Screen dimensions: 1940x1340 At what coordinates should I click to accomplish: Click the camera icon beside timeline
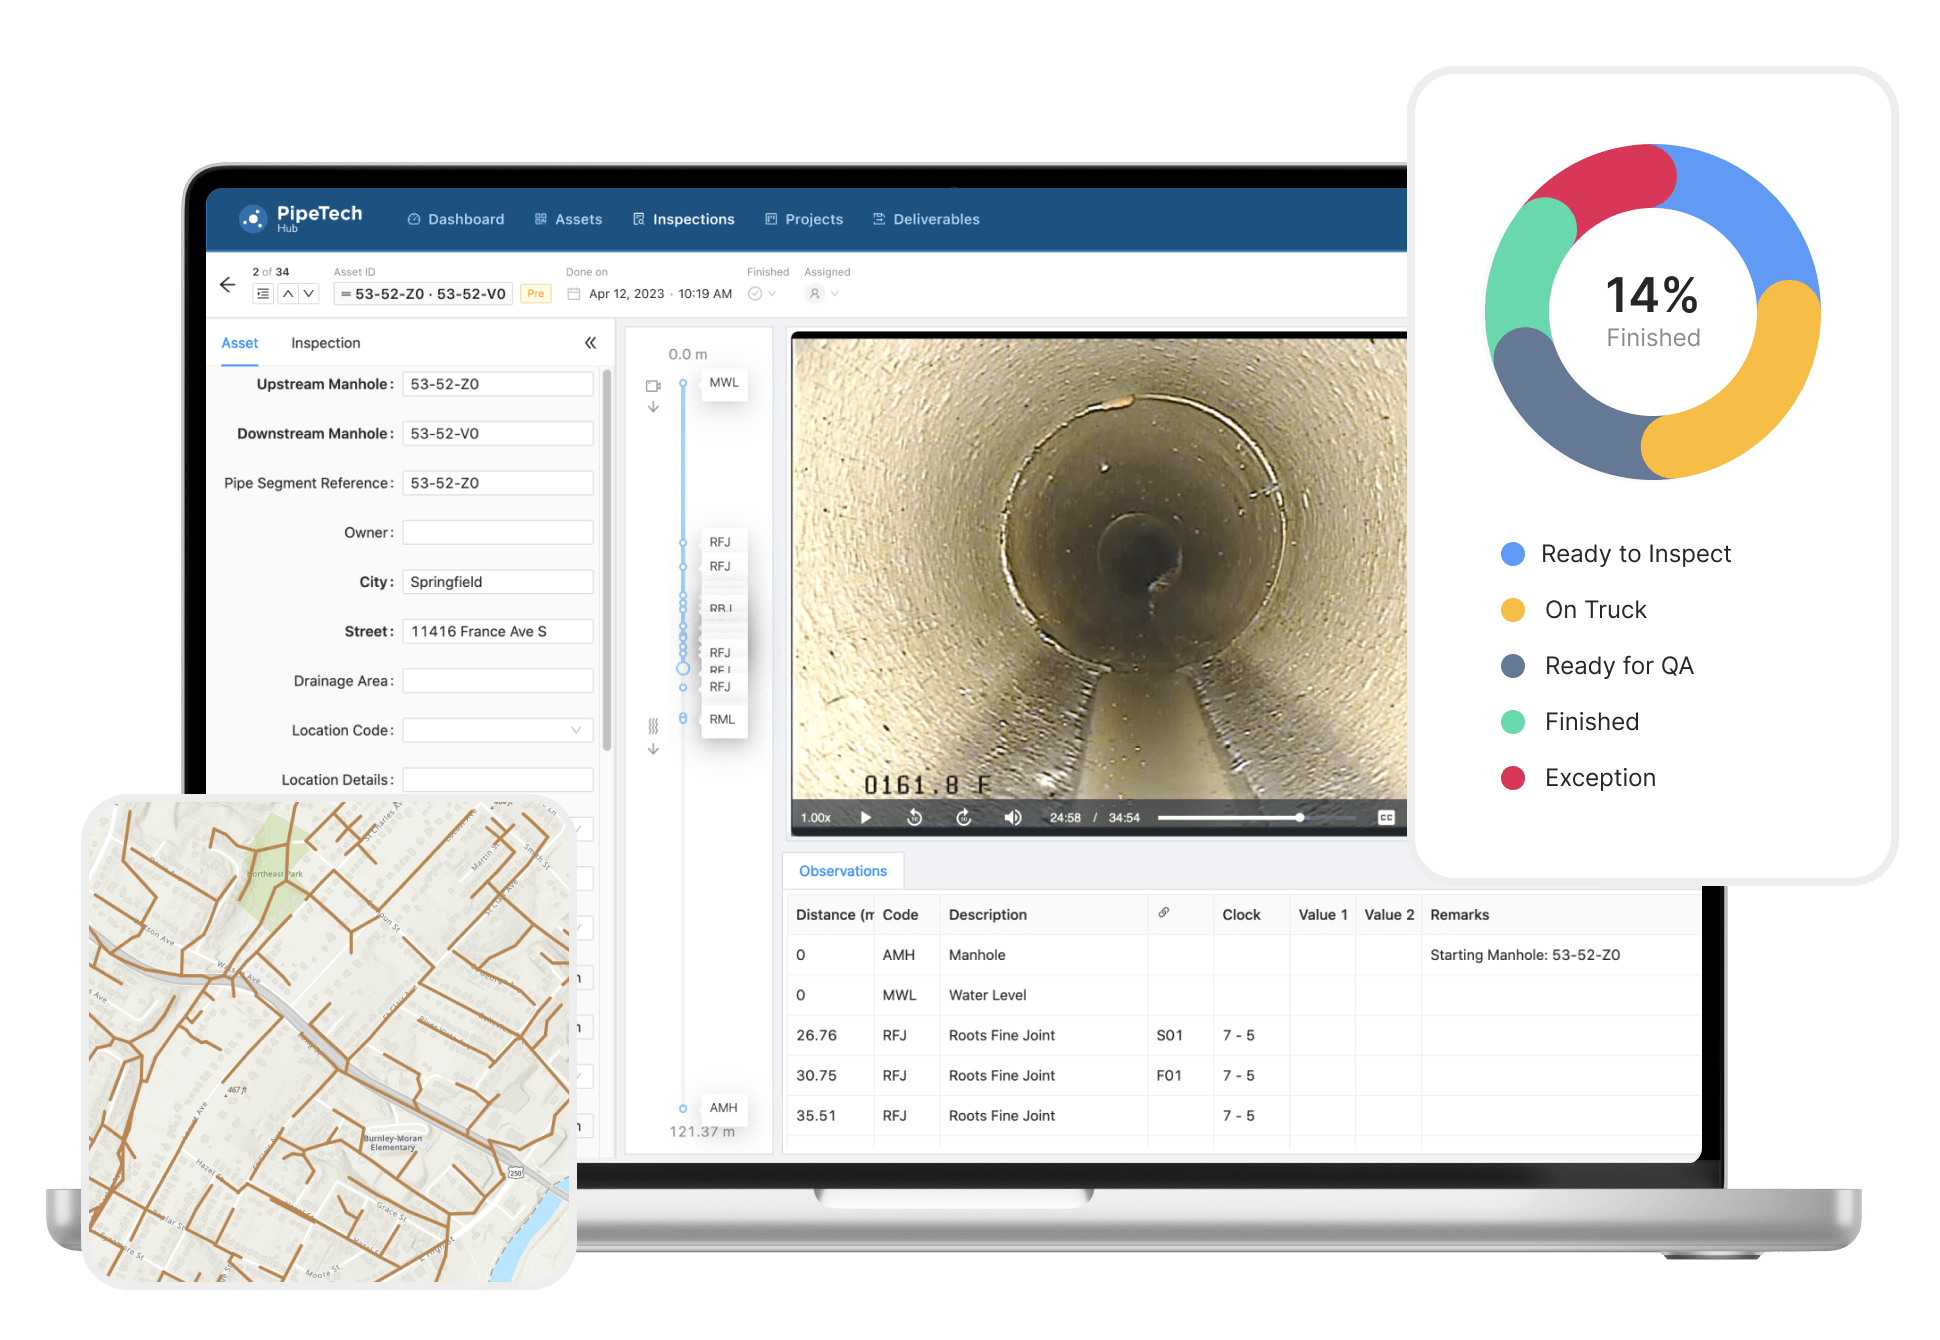653,386
